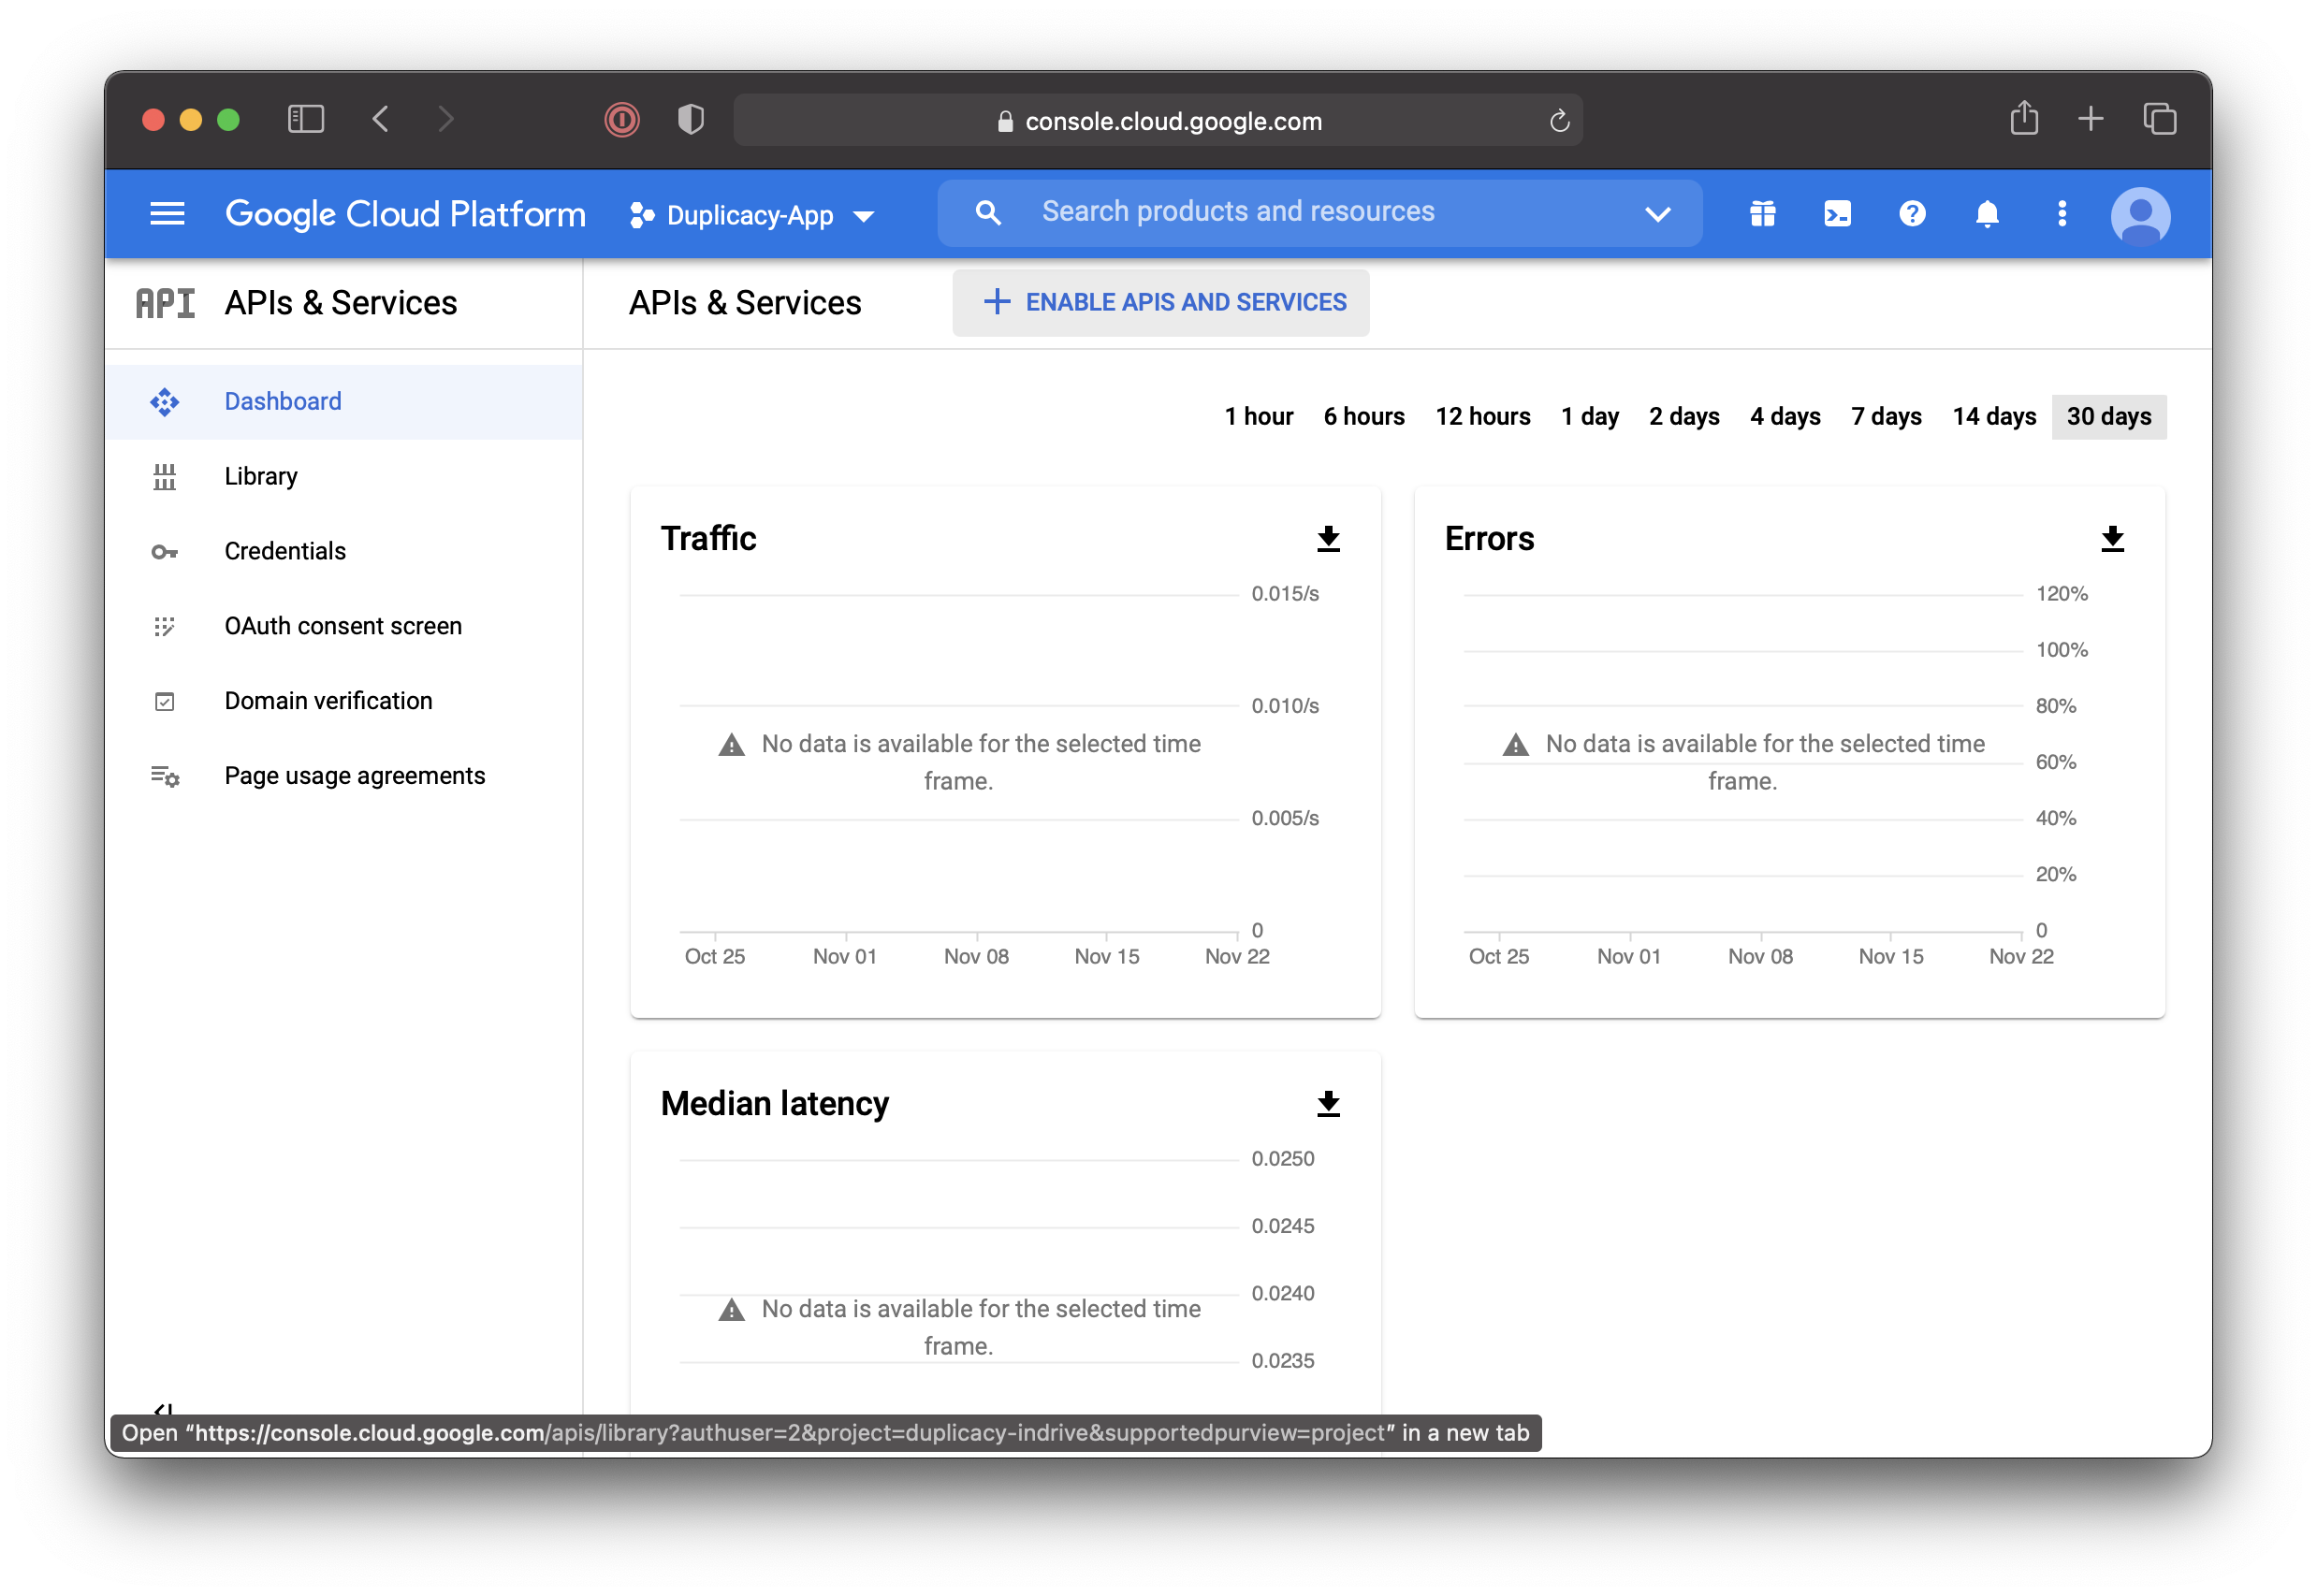The width and height of the screenshot is (2317, 1596).
Task: Select the 7 days time range
Action: (x=1886, y=417)
